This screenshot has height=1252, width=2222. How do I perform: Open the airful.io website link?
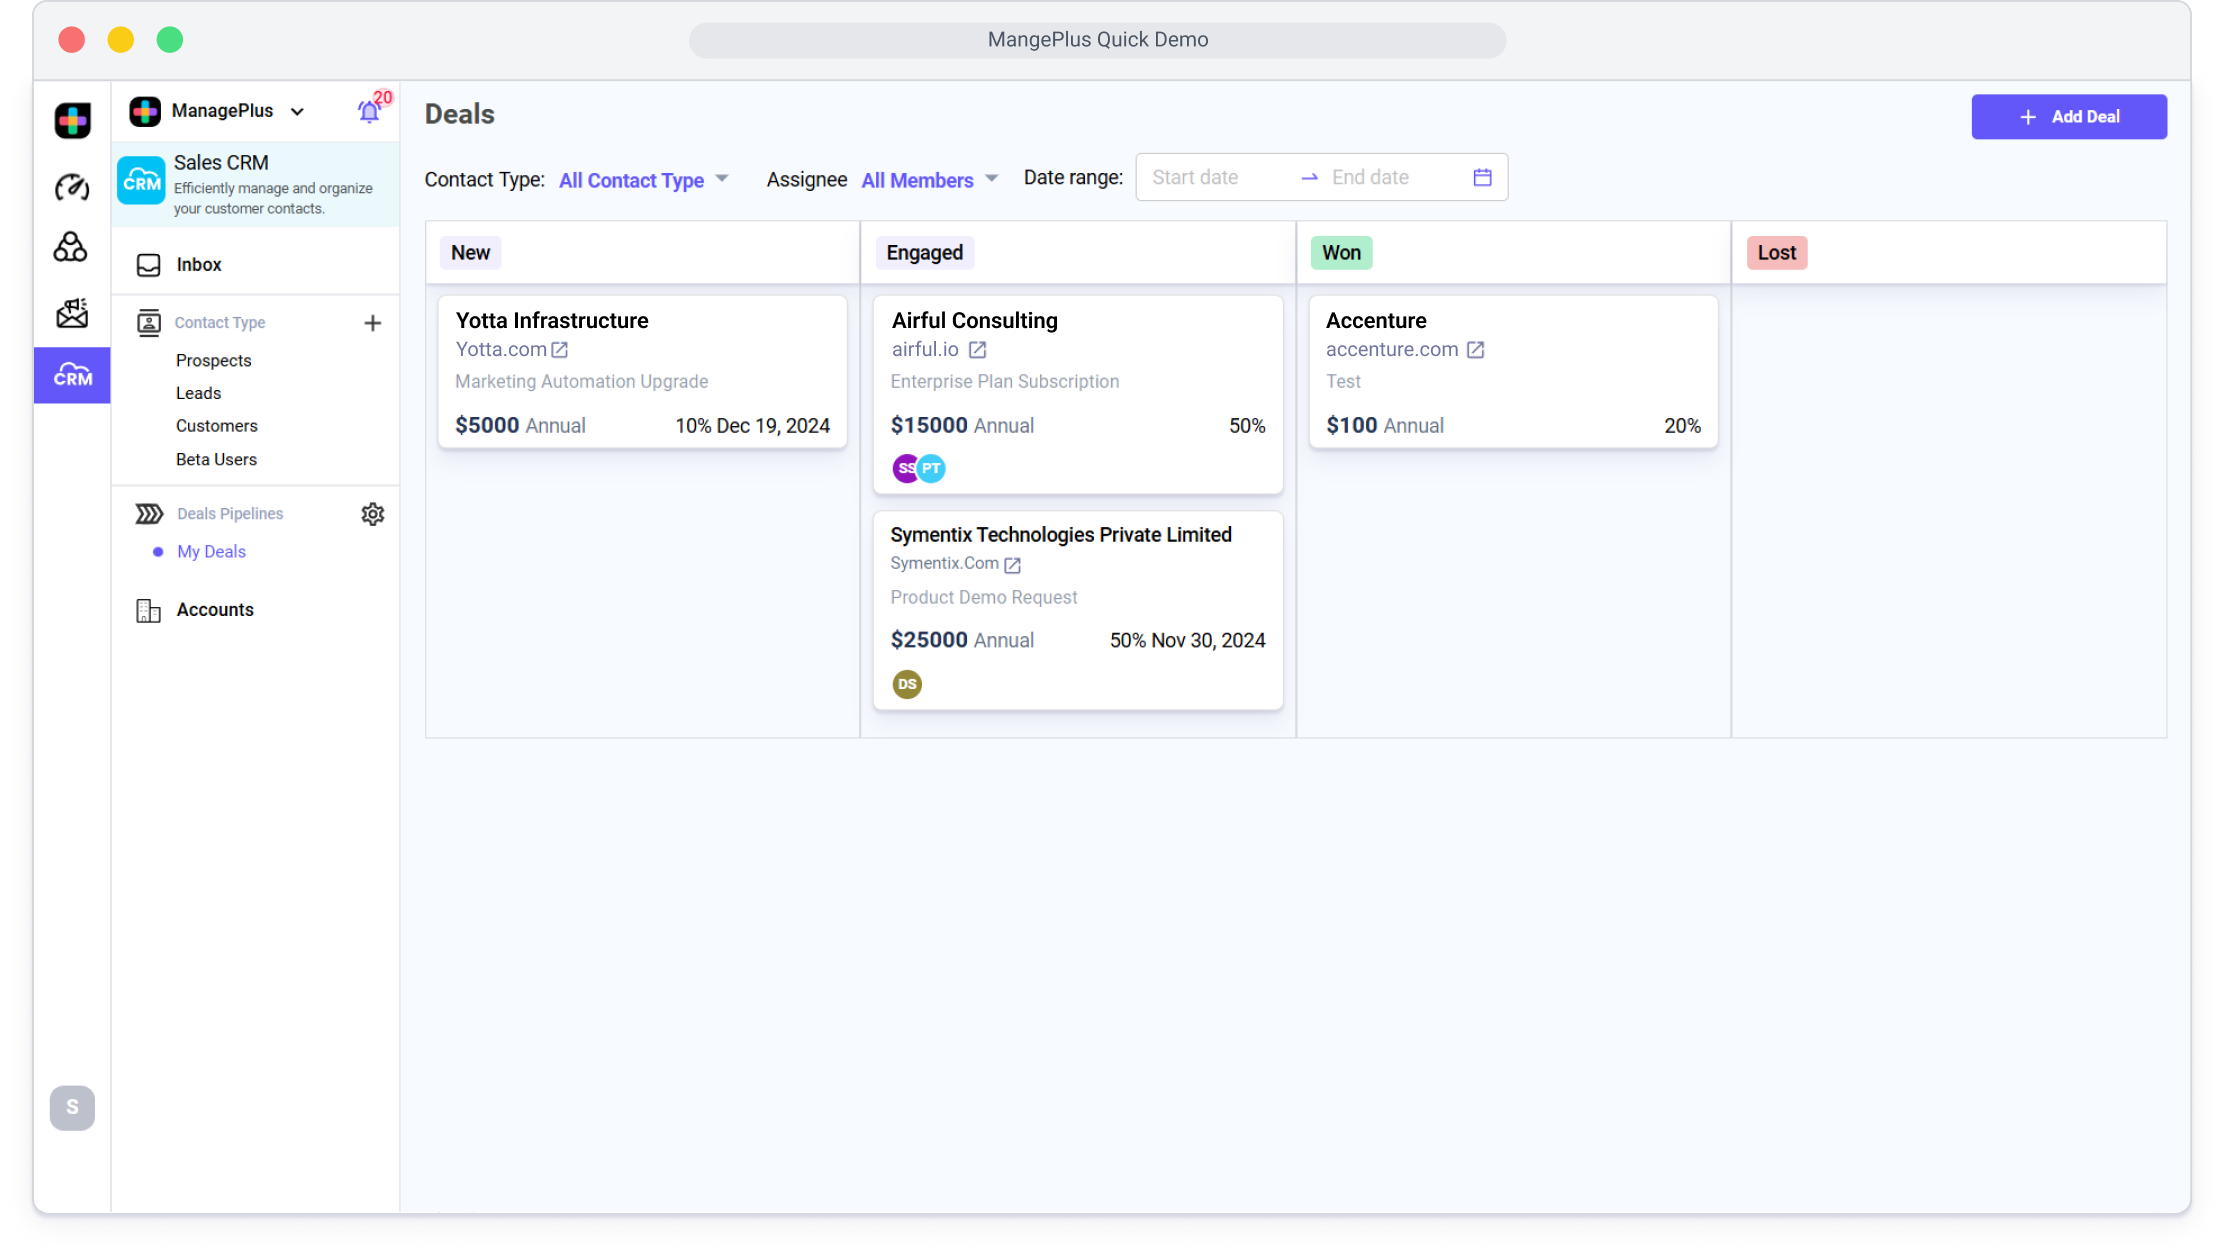[x=925, y=350]
